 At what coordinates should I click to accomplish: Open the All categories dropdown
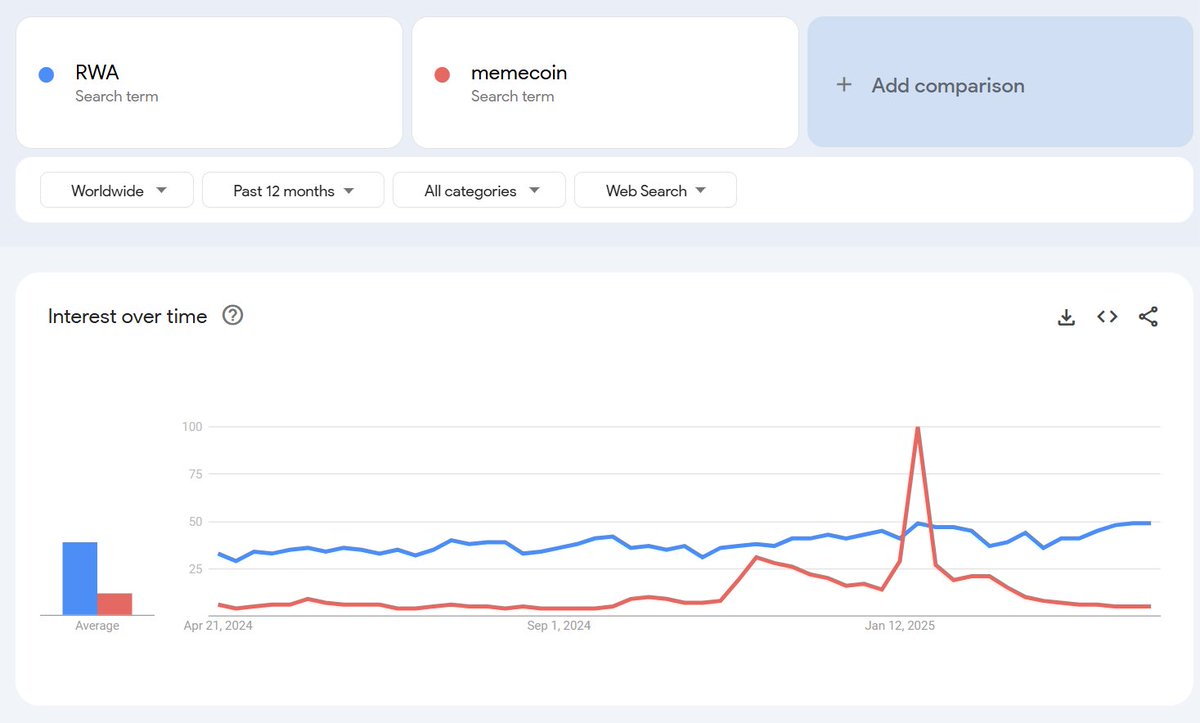479,190
